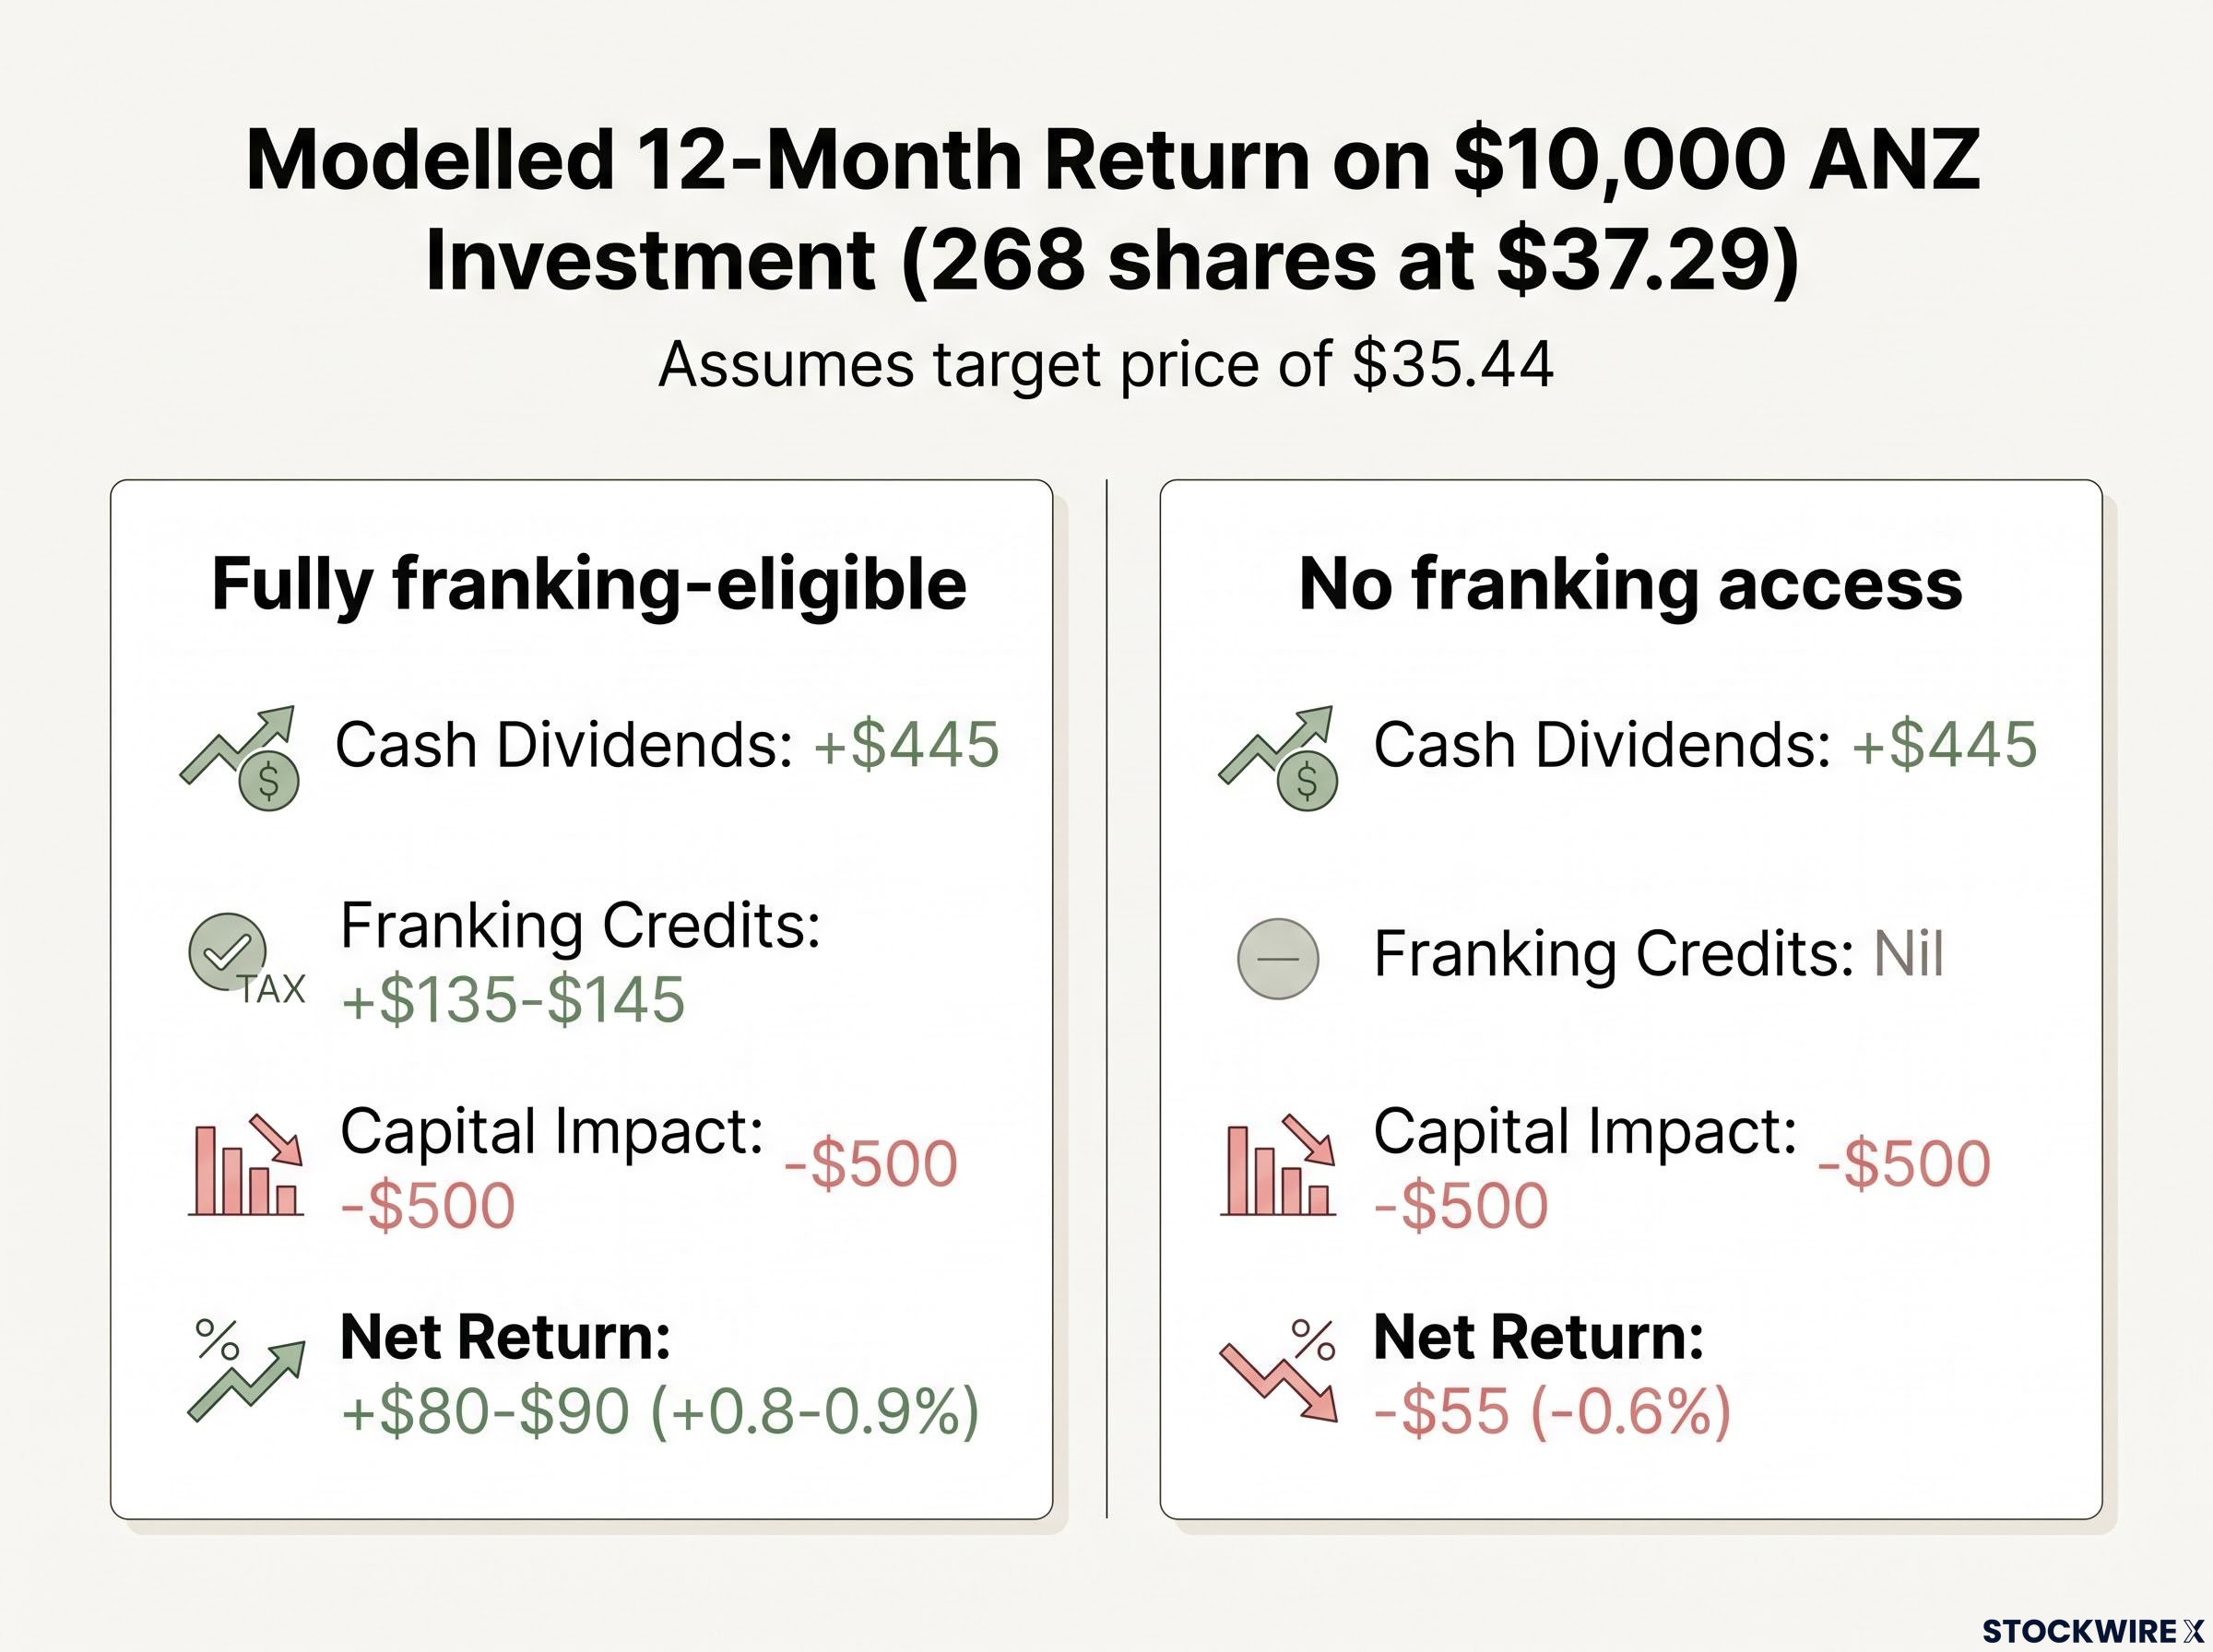
Task: Click the +$135-$145 franking credits value
Action: [x=513, y=999]
